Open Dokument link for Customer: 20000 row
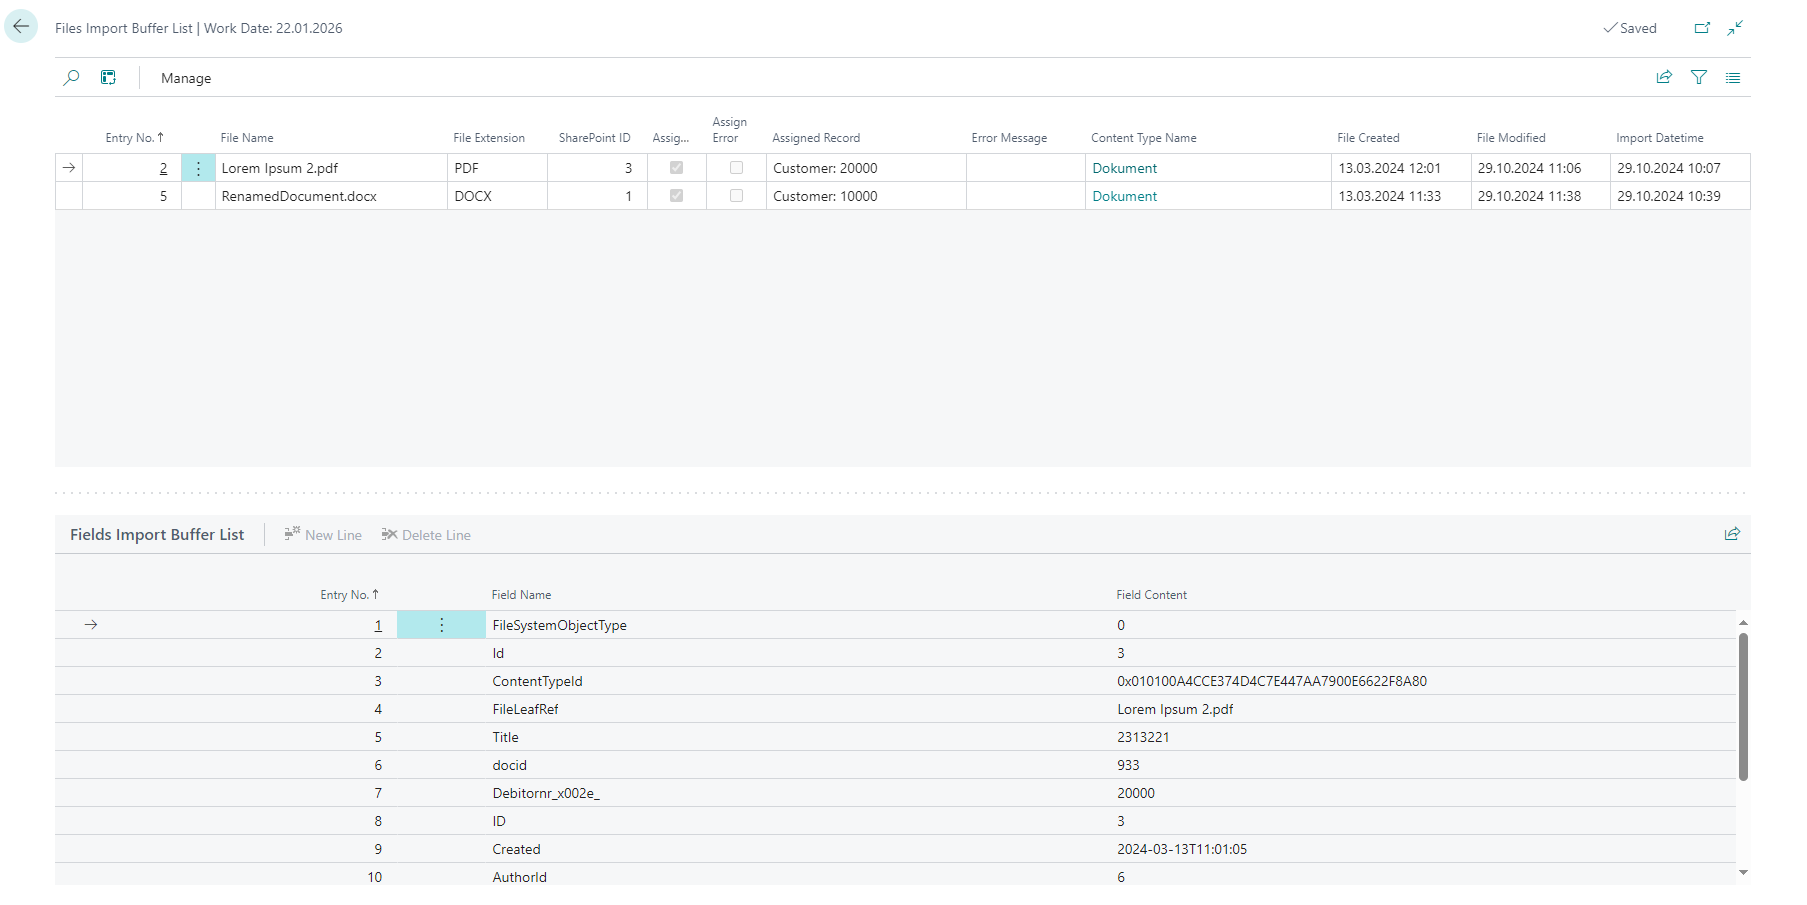 tap(1124, 168)
